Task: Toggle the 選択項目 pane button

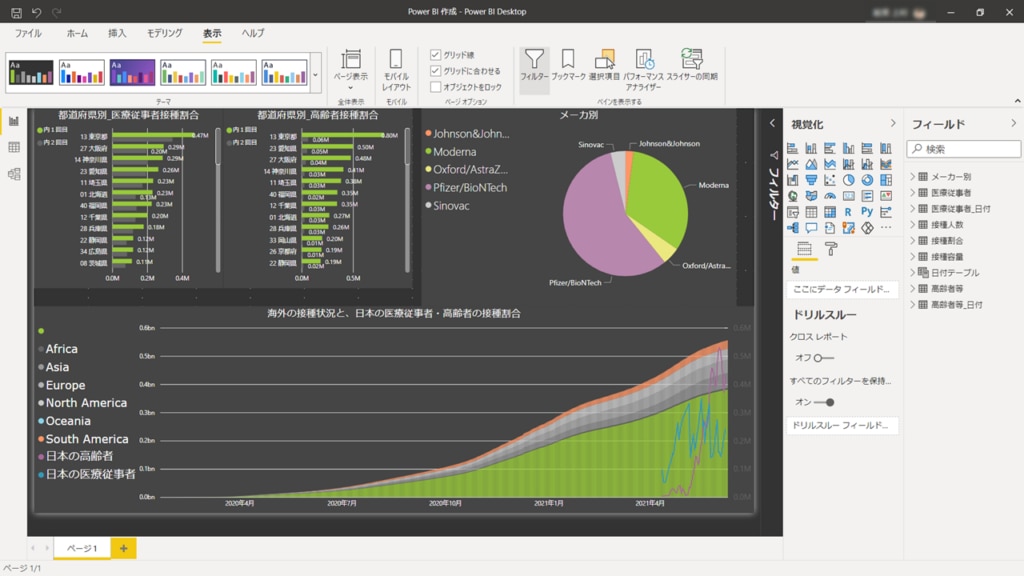Action: [604, 65]
